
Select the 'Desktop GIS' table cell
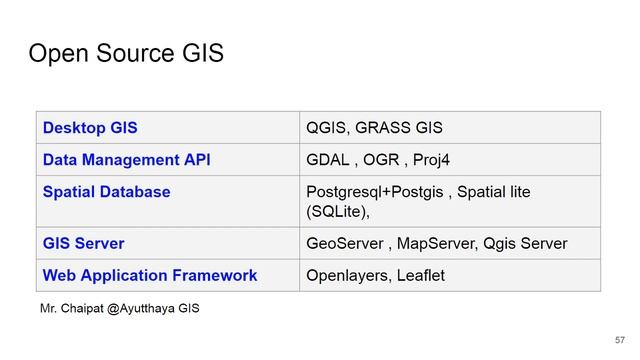[x=168, y=127]
